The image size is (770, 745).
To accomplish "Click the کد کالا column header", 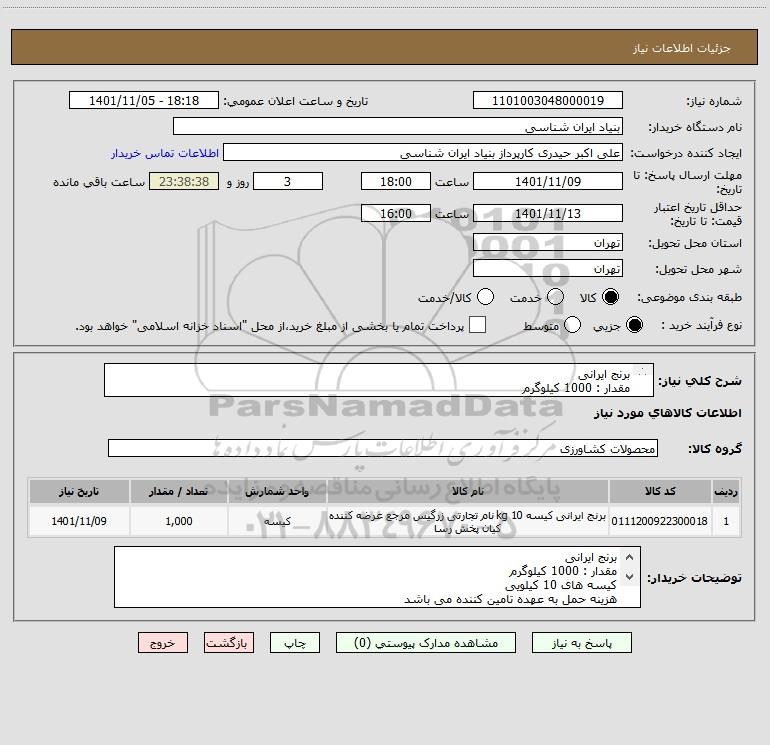I will [660, 491].
